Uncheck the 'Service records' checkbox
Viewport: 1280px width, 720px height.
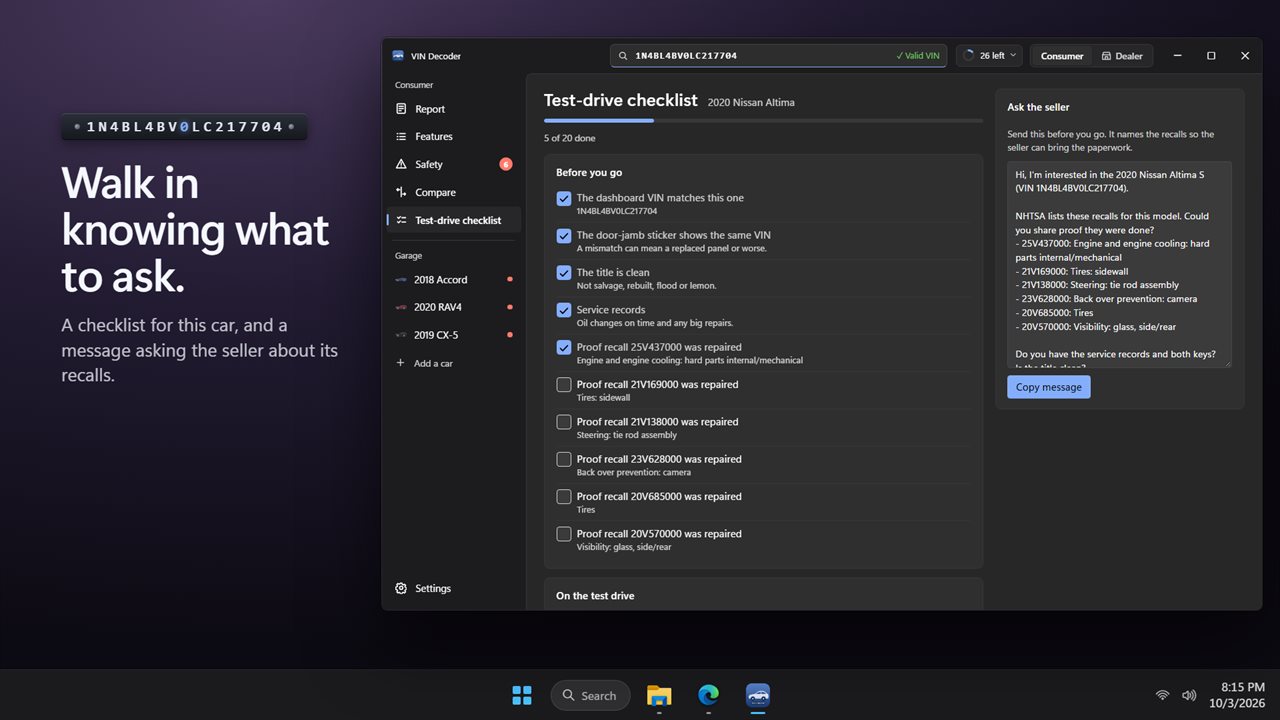[564, 310]
